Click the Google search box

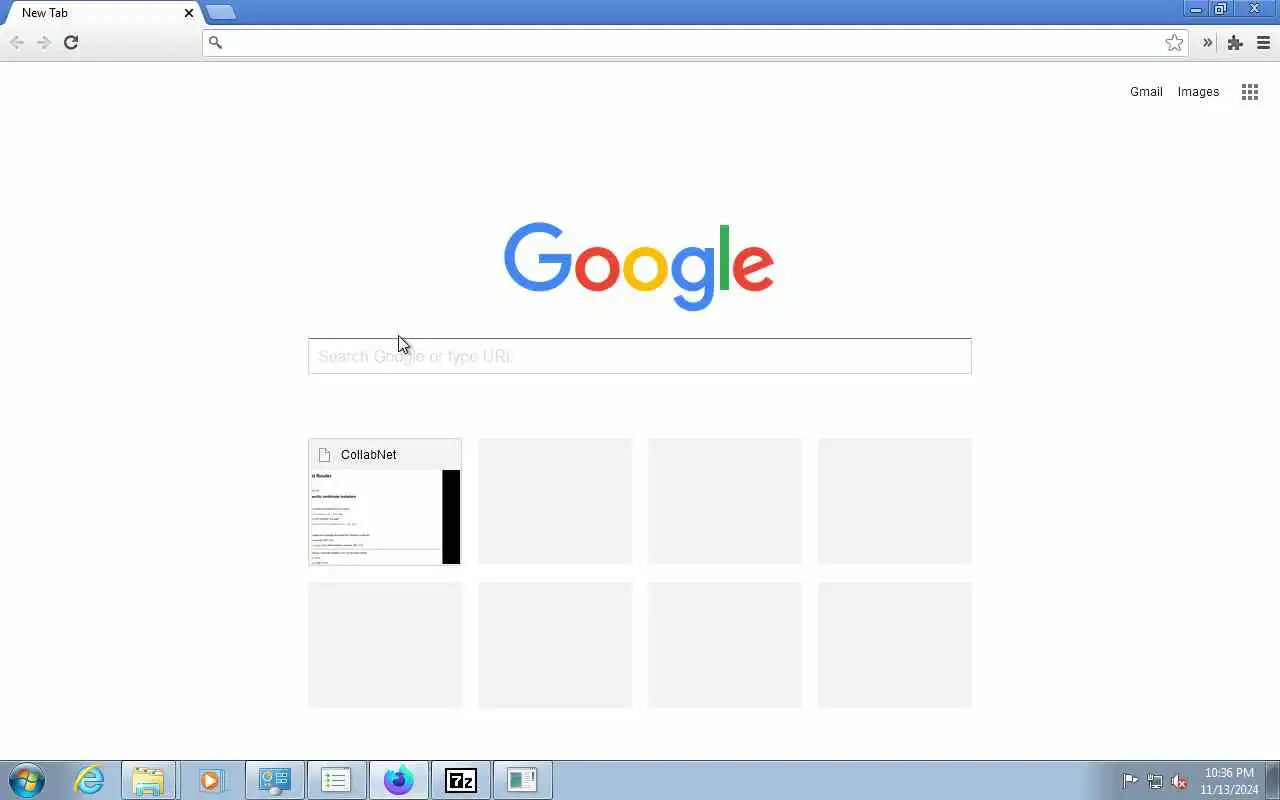(x=640, y=356)
